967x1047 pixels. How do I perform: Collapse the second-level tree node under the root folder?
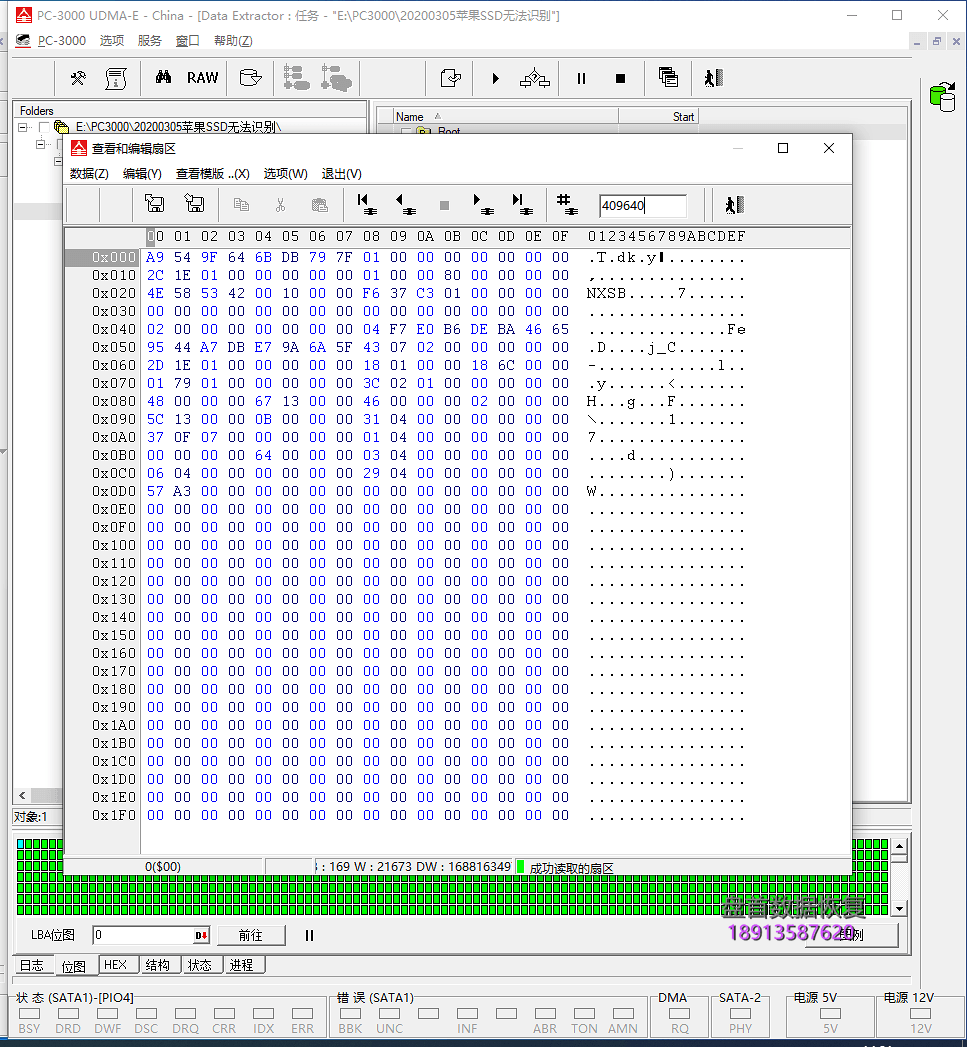coord(40,144)
